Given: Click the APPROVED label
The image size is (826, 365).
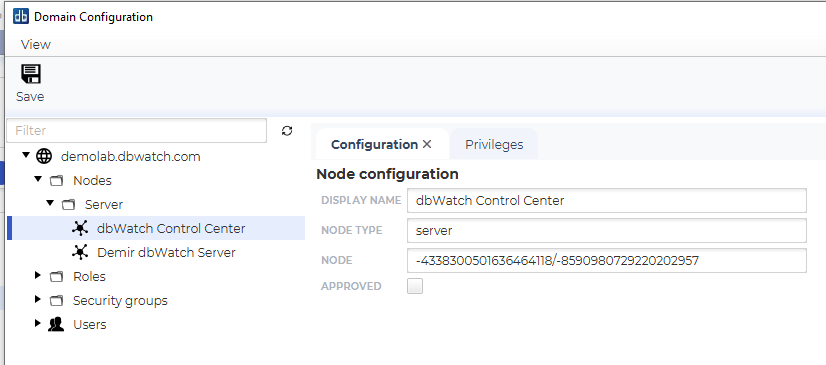Looking at the screenshot, I should [x=351, y=287].
